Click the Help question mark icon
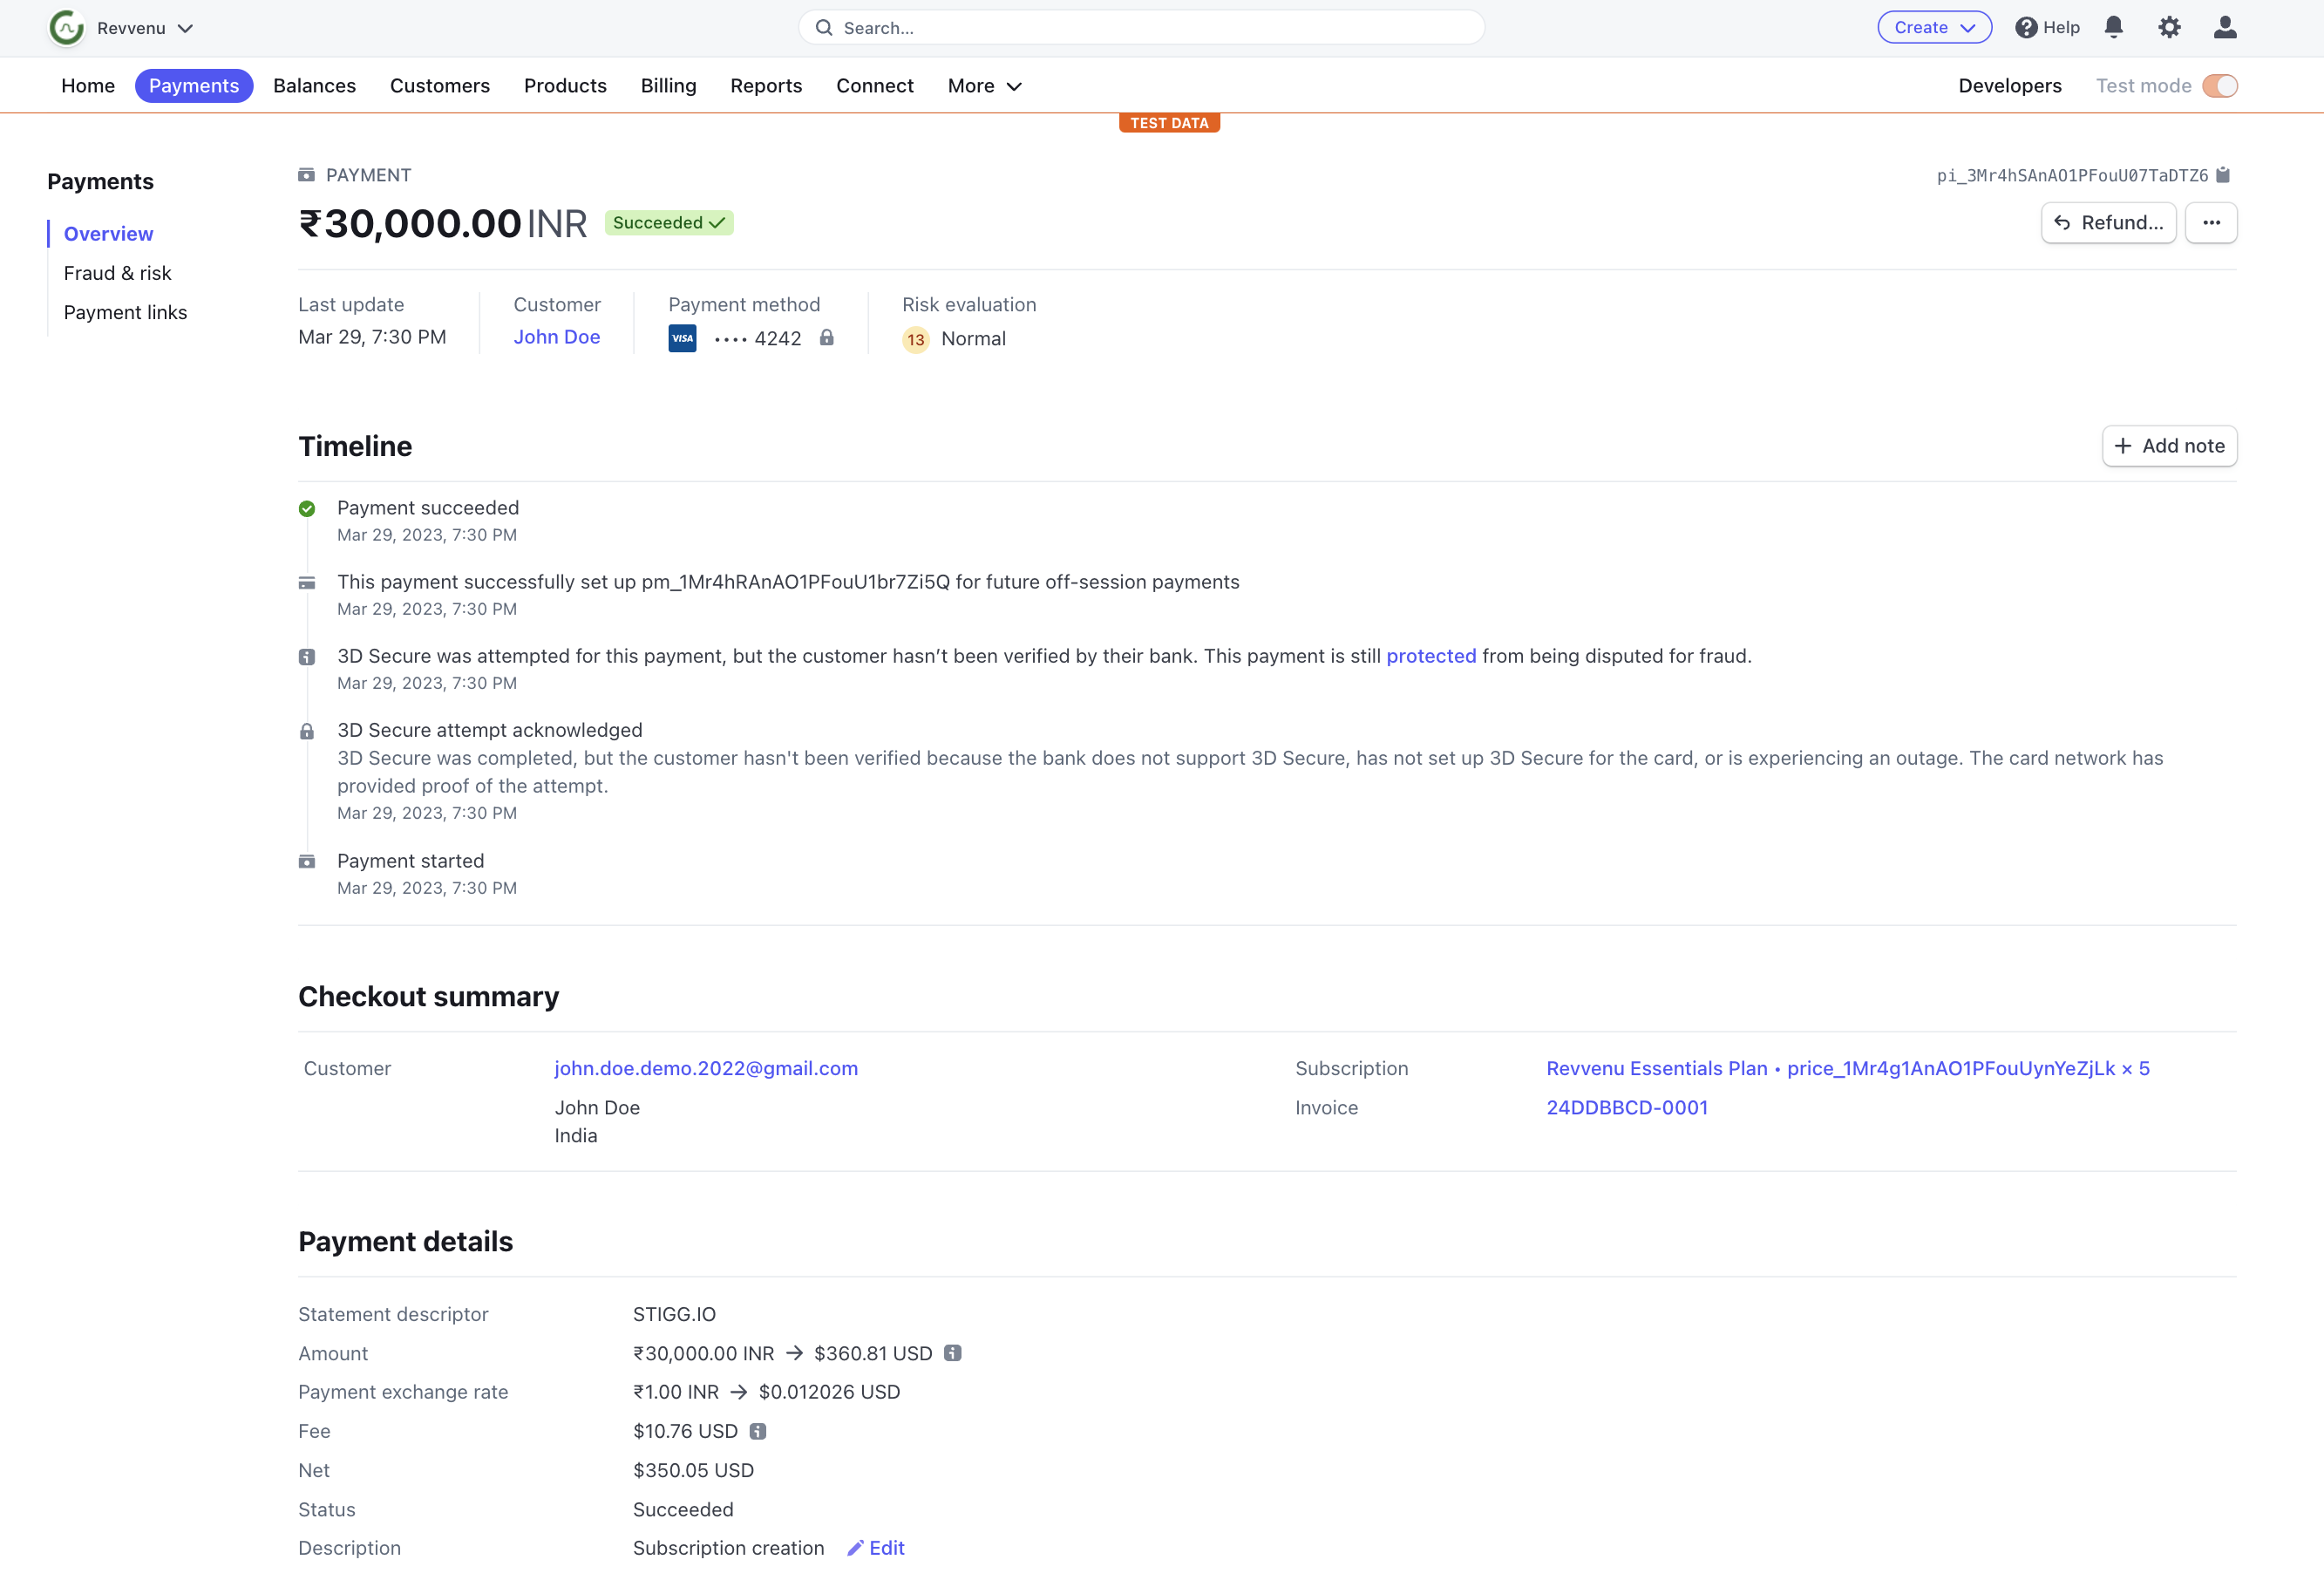 click(x=2026, y=28)
